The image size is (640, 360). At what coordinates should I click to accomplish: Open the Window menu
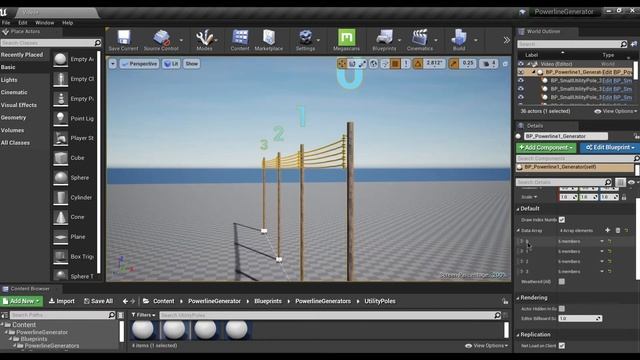[44, 23]
